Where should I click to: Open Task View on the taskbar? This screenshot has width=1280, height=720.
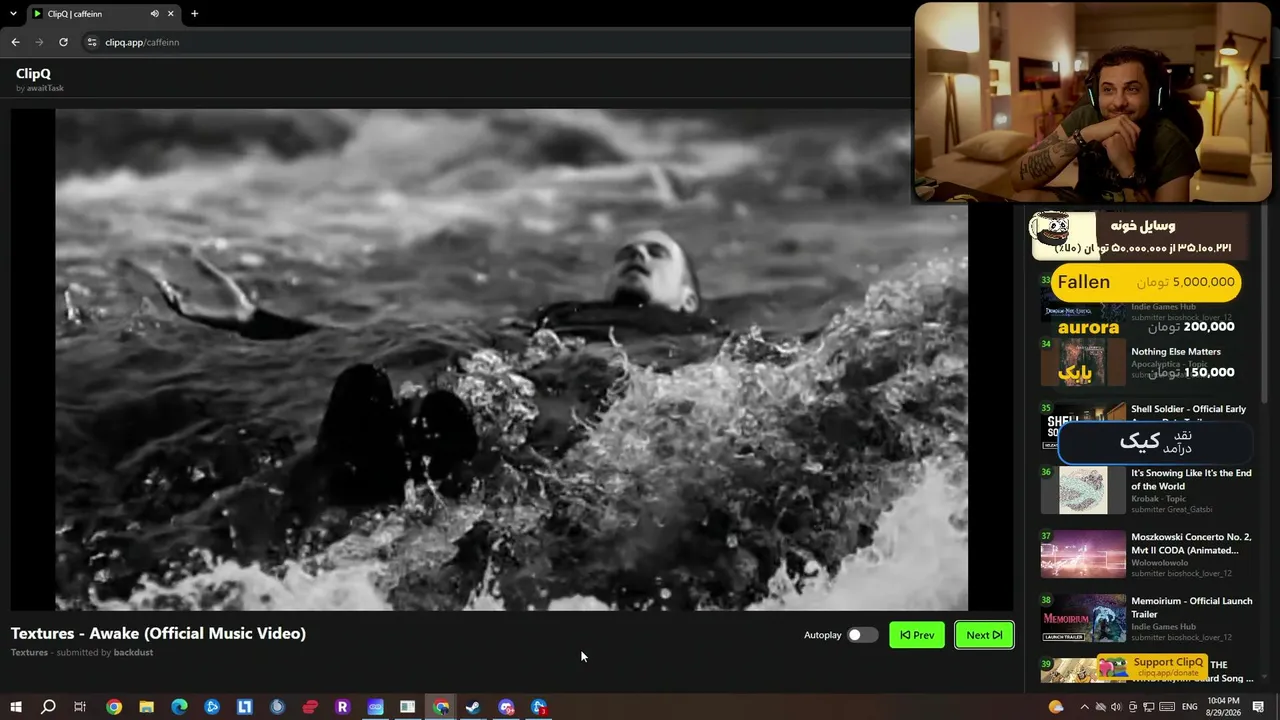pyautogui.click(x=80, y=707)
